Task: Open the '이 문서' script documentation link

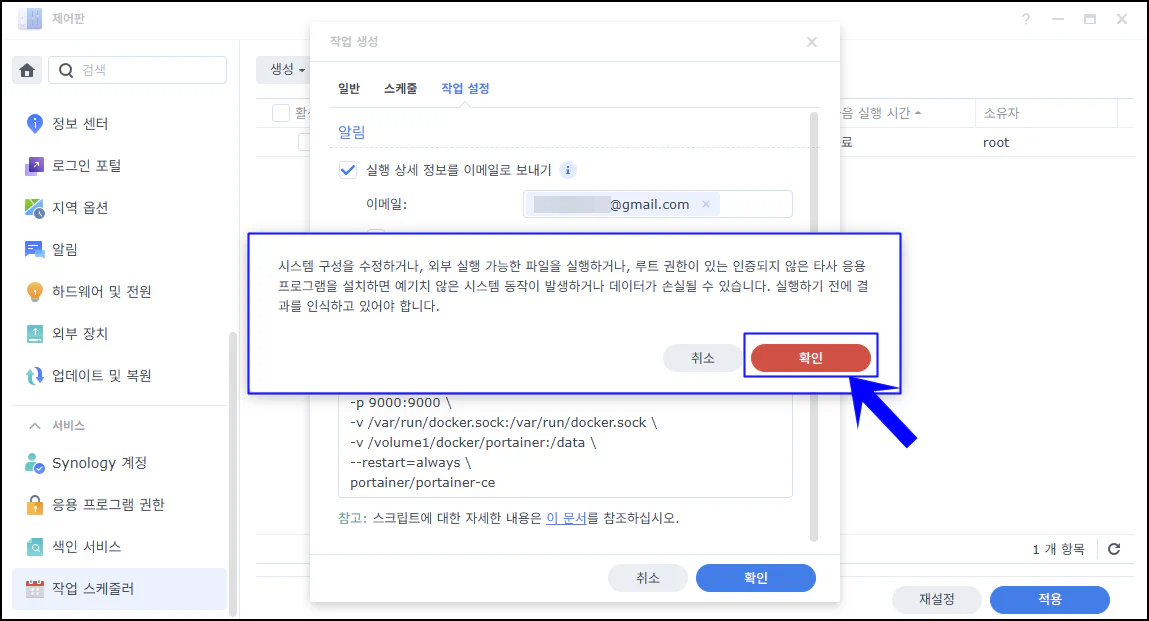Action: pyautogui.click(x=566, y=518)
